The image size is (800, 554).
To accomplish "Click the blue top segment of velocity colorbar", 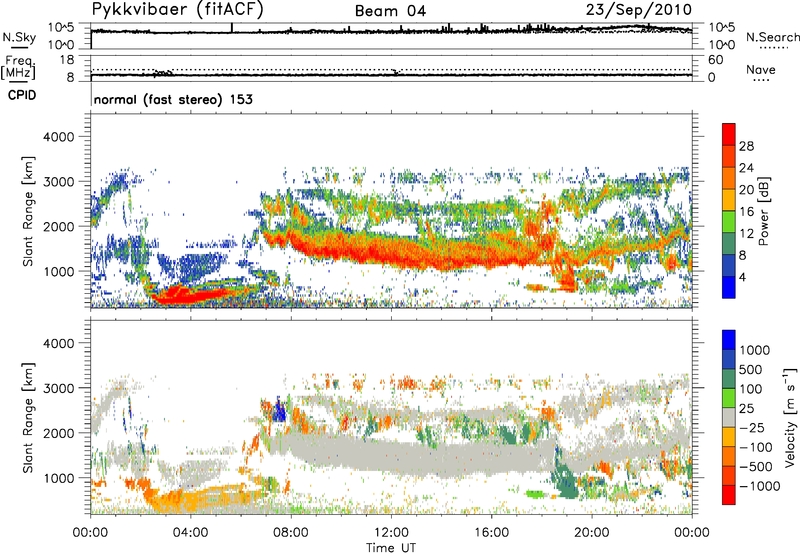I will click(729, 340).
